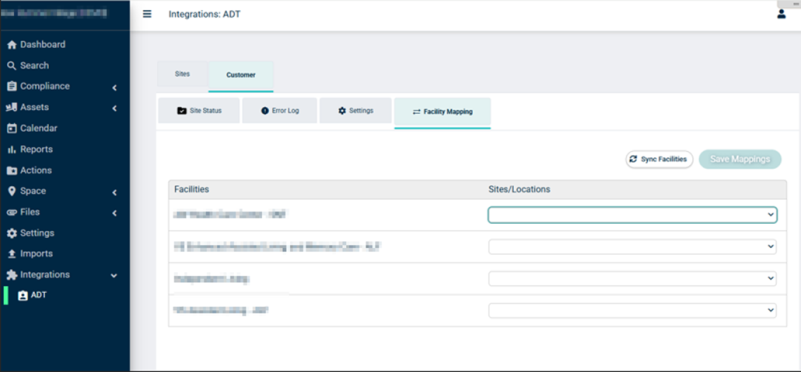Image resolution: width=801 pixels, height=372 pixels.
Task: Open fourth facility Sites/Locations dropdown
Action: (x=632, y=310)
